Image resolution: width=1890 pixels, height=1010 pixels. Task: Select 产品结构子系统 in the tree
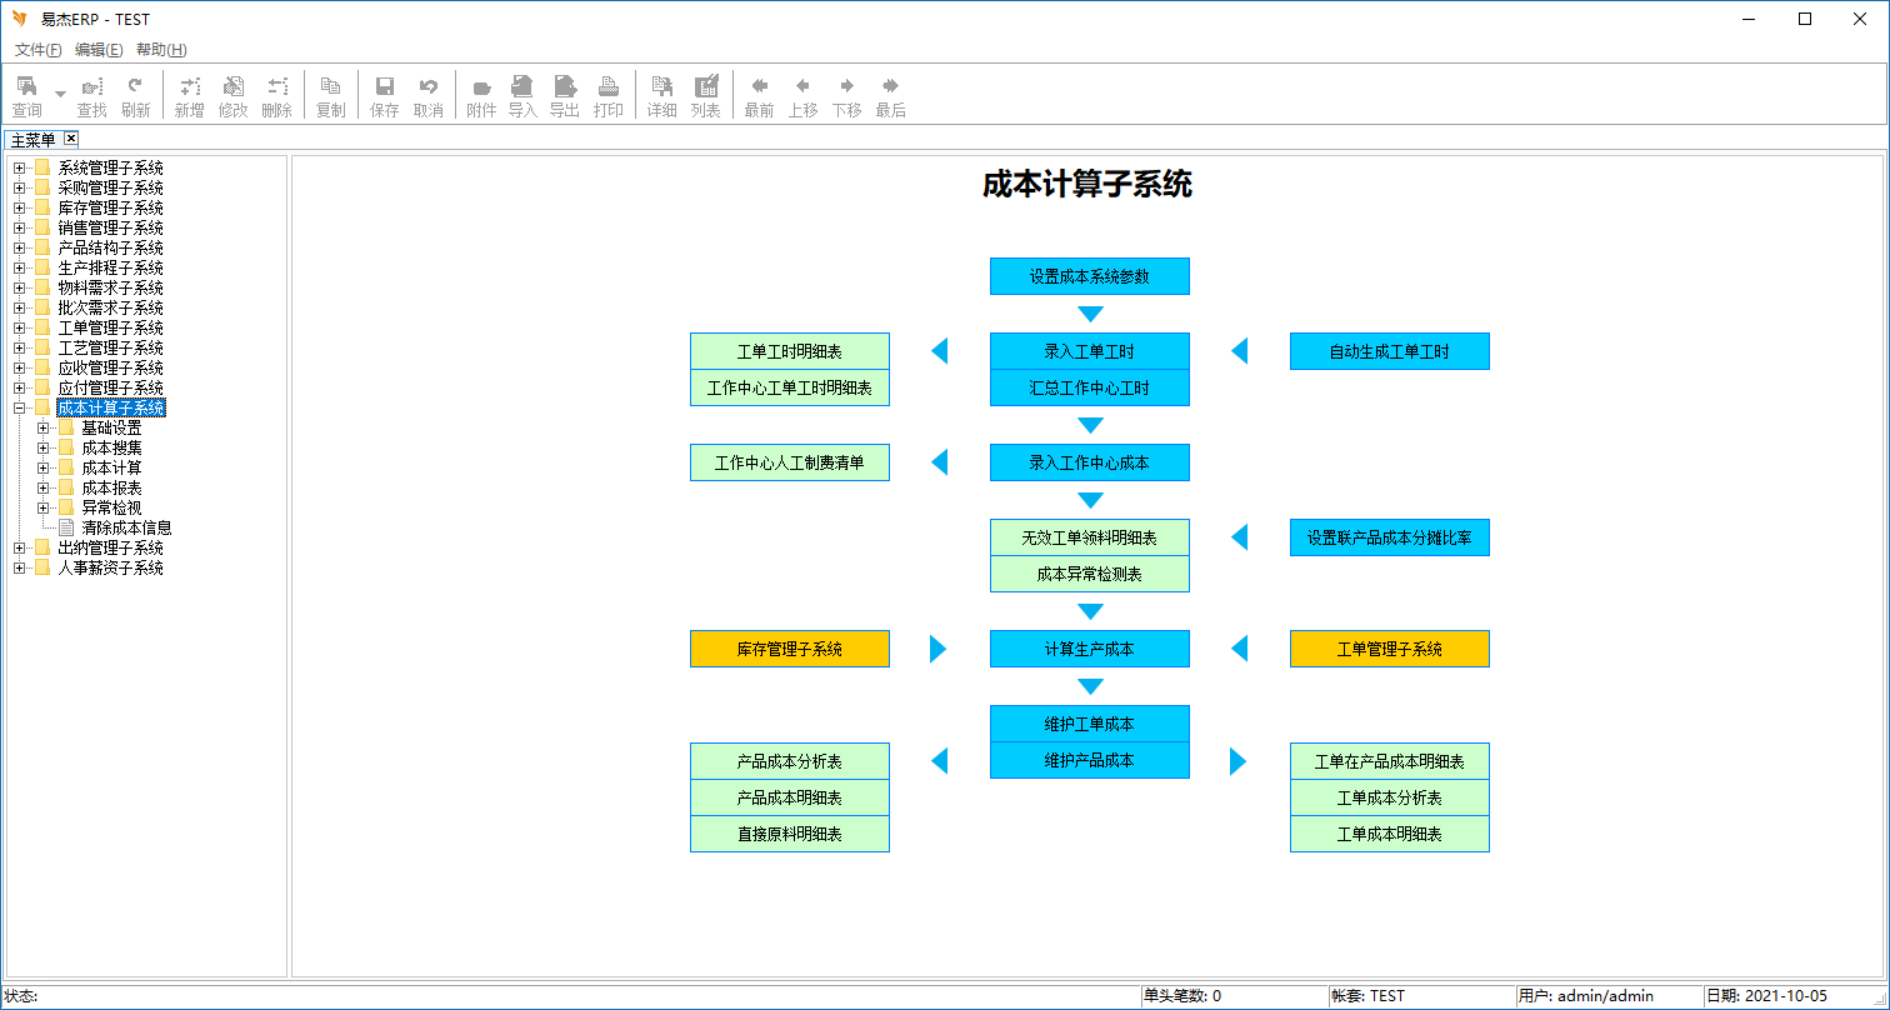tap(110, 248)
